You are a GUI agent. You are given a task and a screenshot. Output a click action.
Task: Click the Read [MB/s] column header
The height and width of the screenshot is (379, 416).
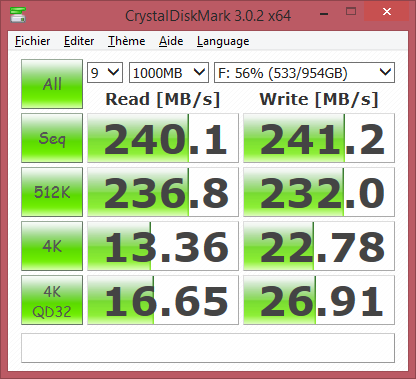(x=163, y=99)
